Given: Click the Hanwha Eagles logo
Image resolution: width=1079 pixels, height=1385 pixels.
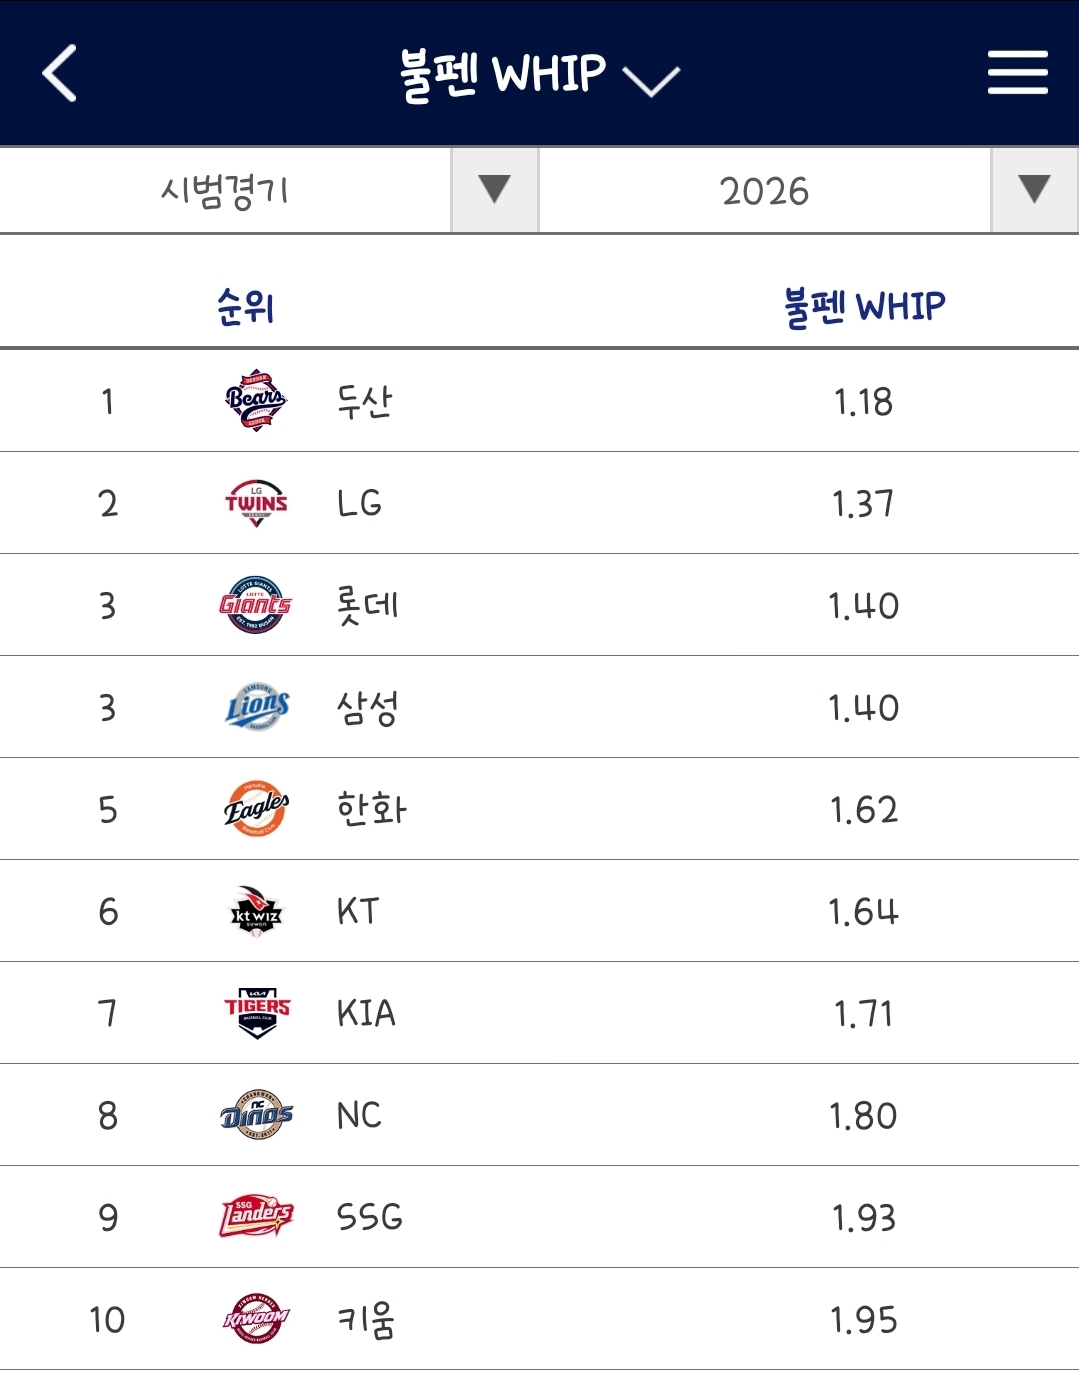Looking at the screenshot, I should (x=256, y=809).
